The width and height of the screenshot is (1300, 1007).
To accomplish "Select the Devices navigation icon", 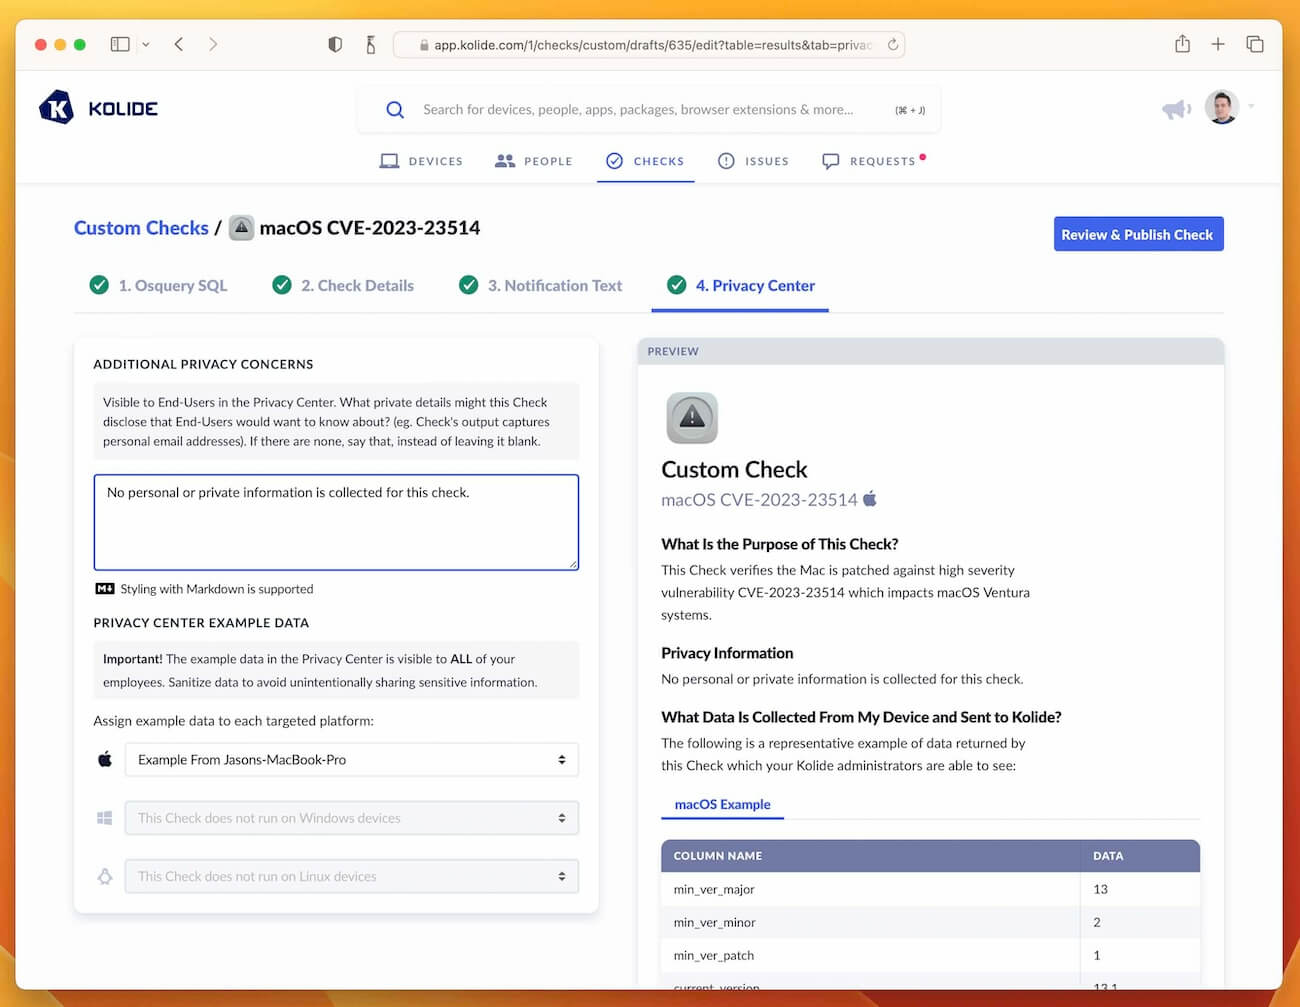I will 388,160.
